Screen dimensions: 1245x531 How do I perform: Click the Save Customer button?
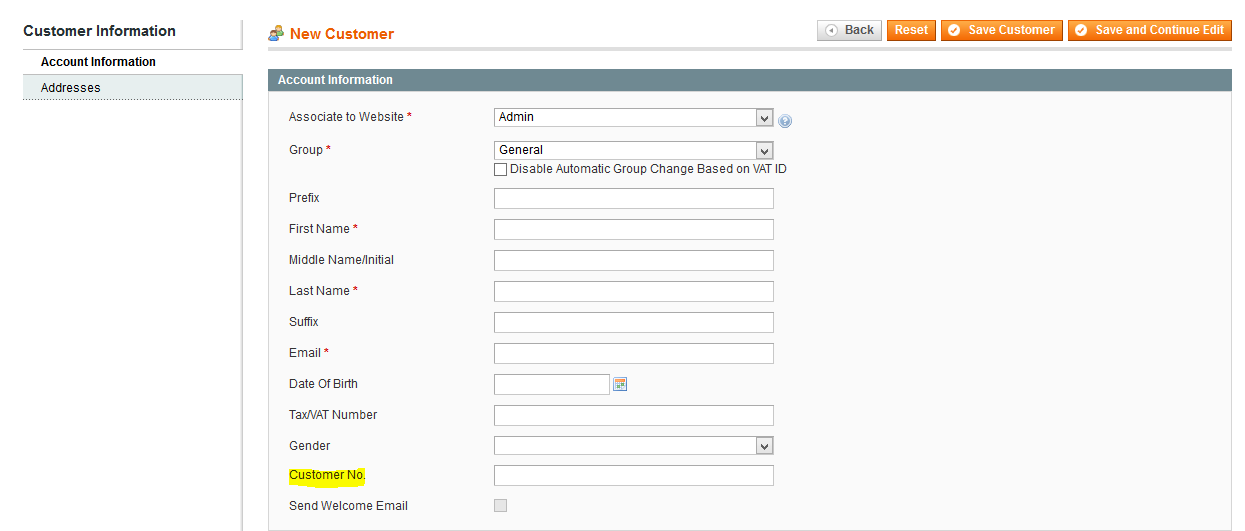(x=1001, y=30)
